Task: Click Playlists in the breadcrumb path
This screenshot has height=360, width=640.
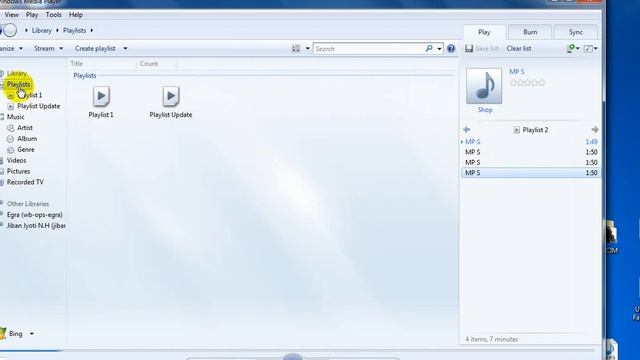Action: tap(74, 31)
